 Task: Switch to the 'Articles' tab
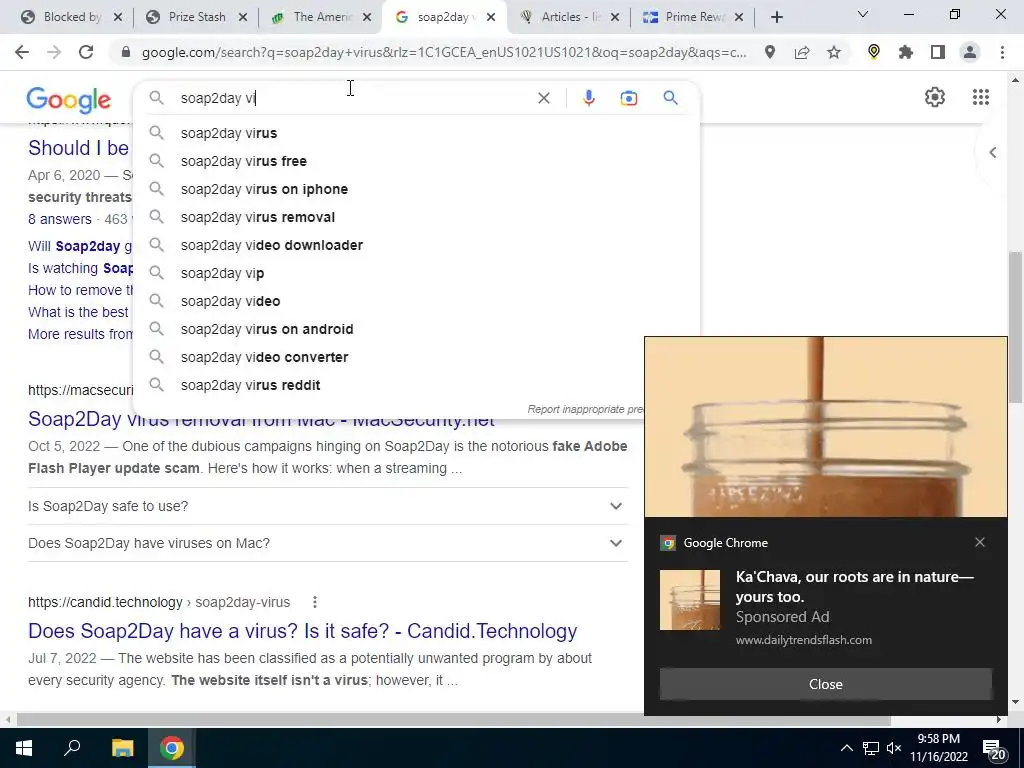(569, 17)
